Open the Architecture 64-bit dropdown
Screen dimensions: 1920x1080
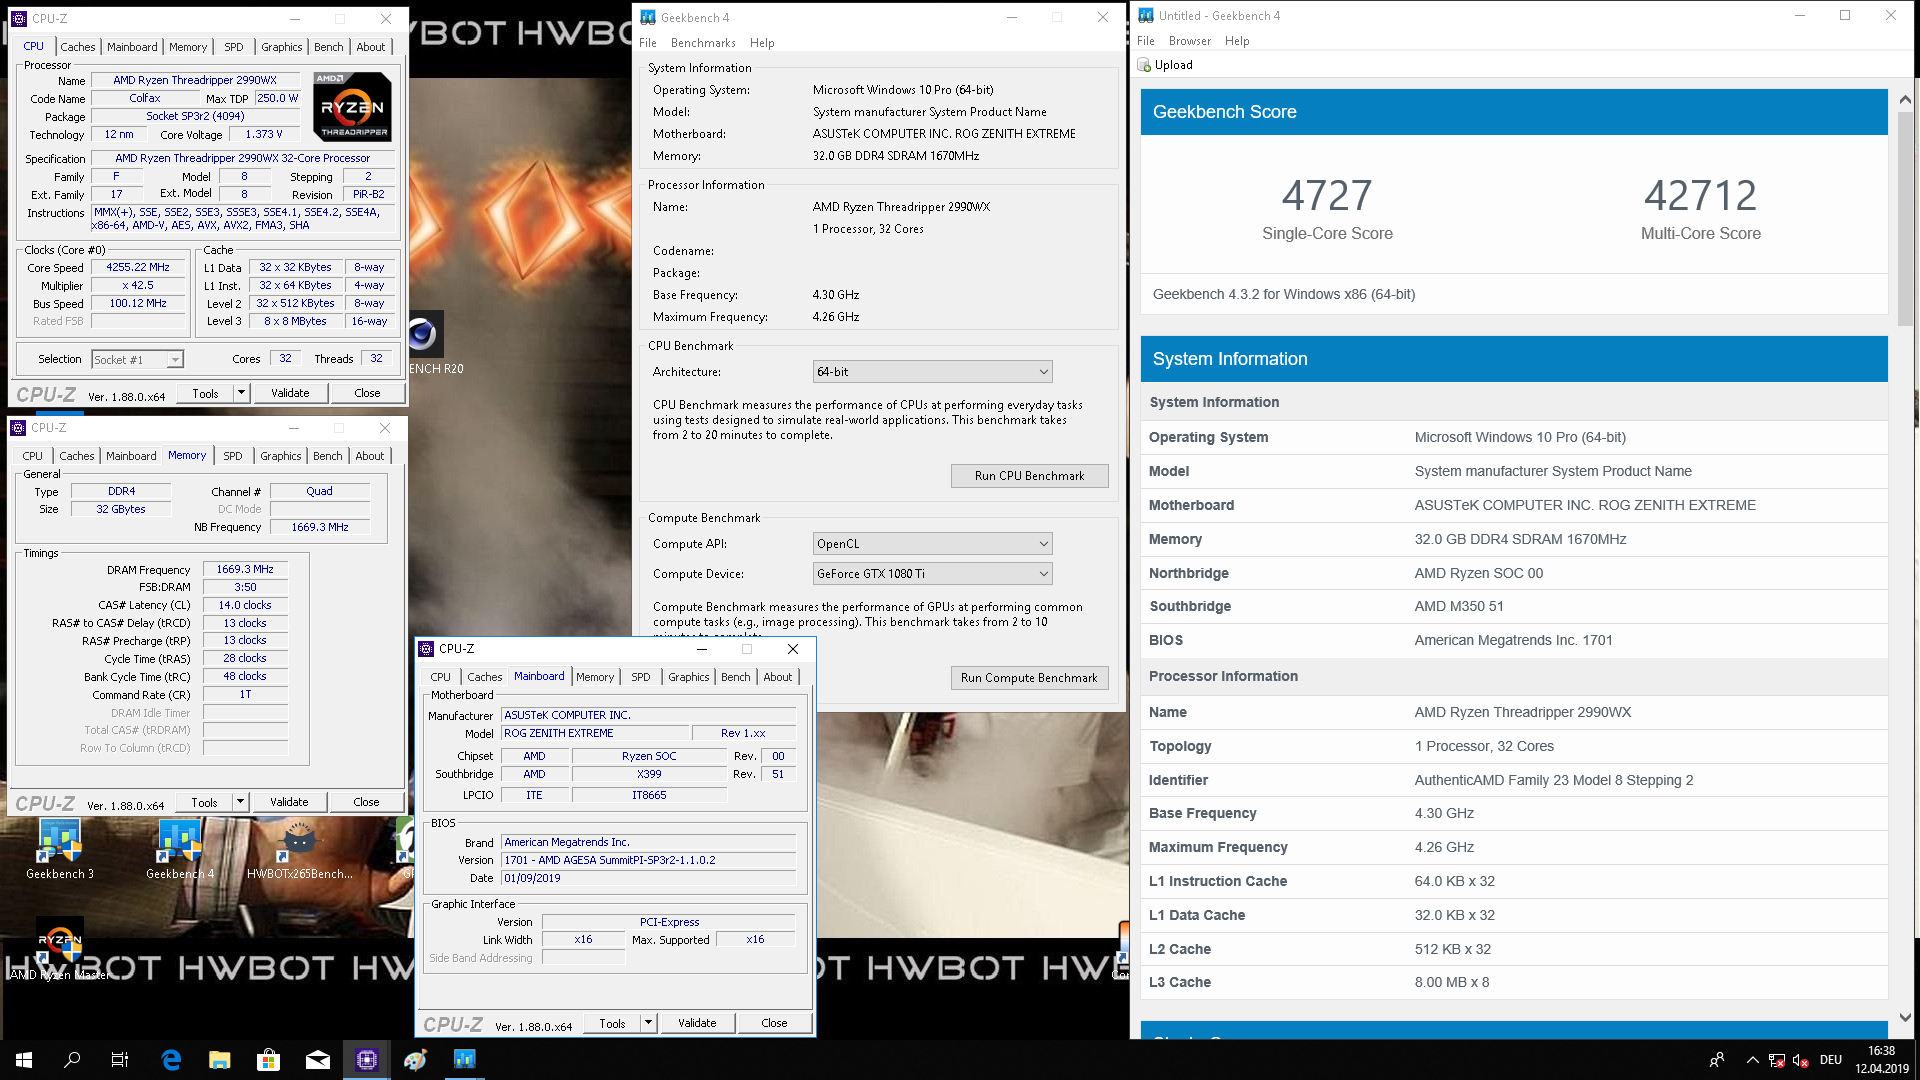(x=932, y=372)
